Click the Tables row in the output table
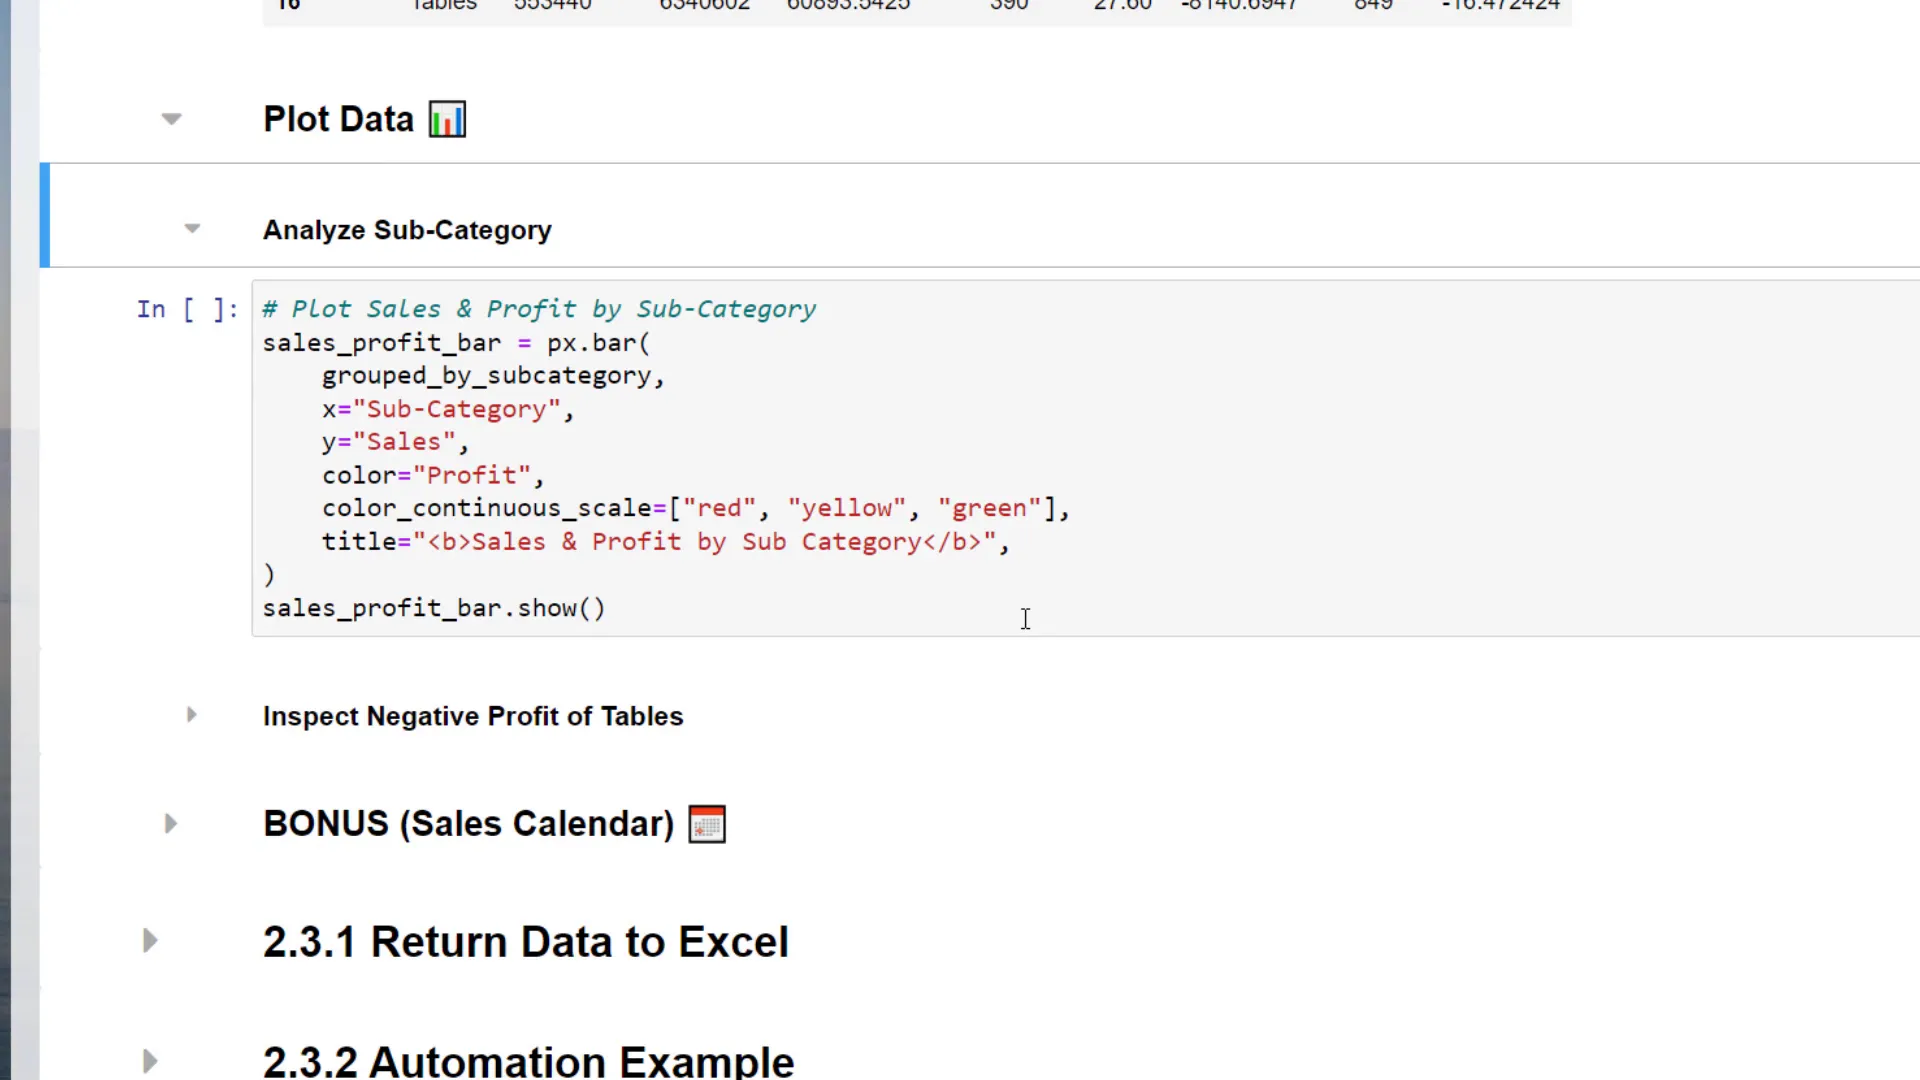 click(444, 6)
